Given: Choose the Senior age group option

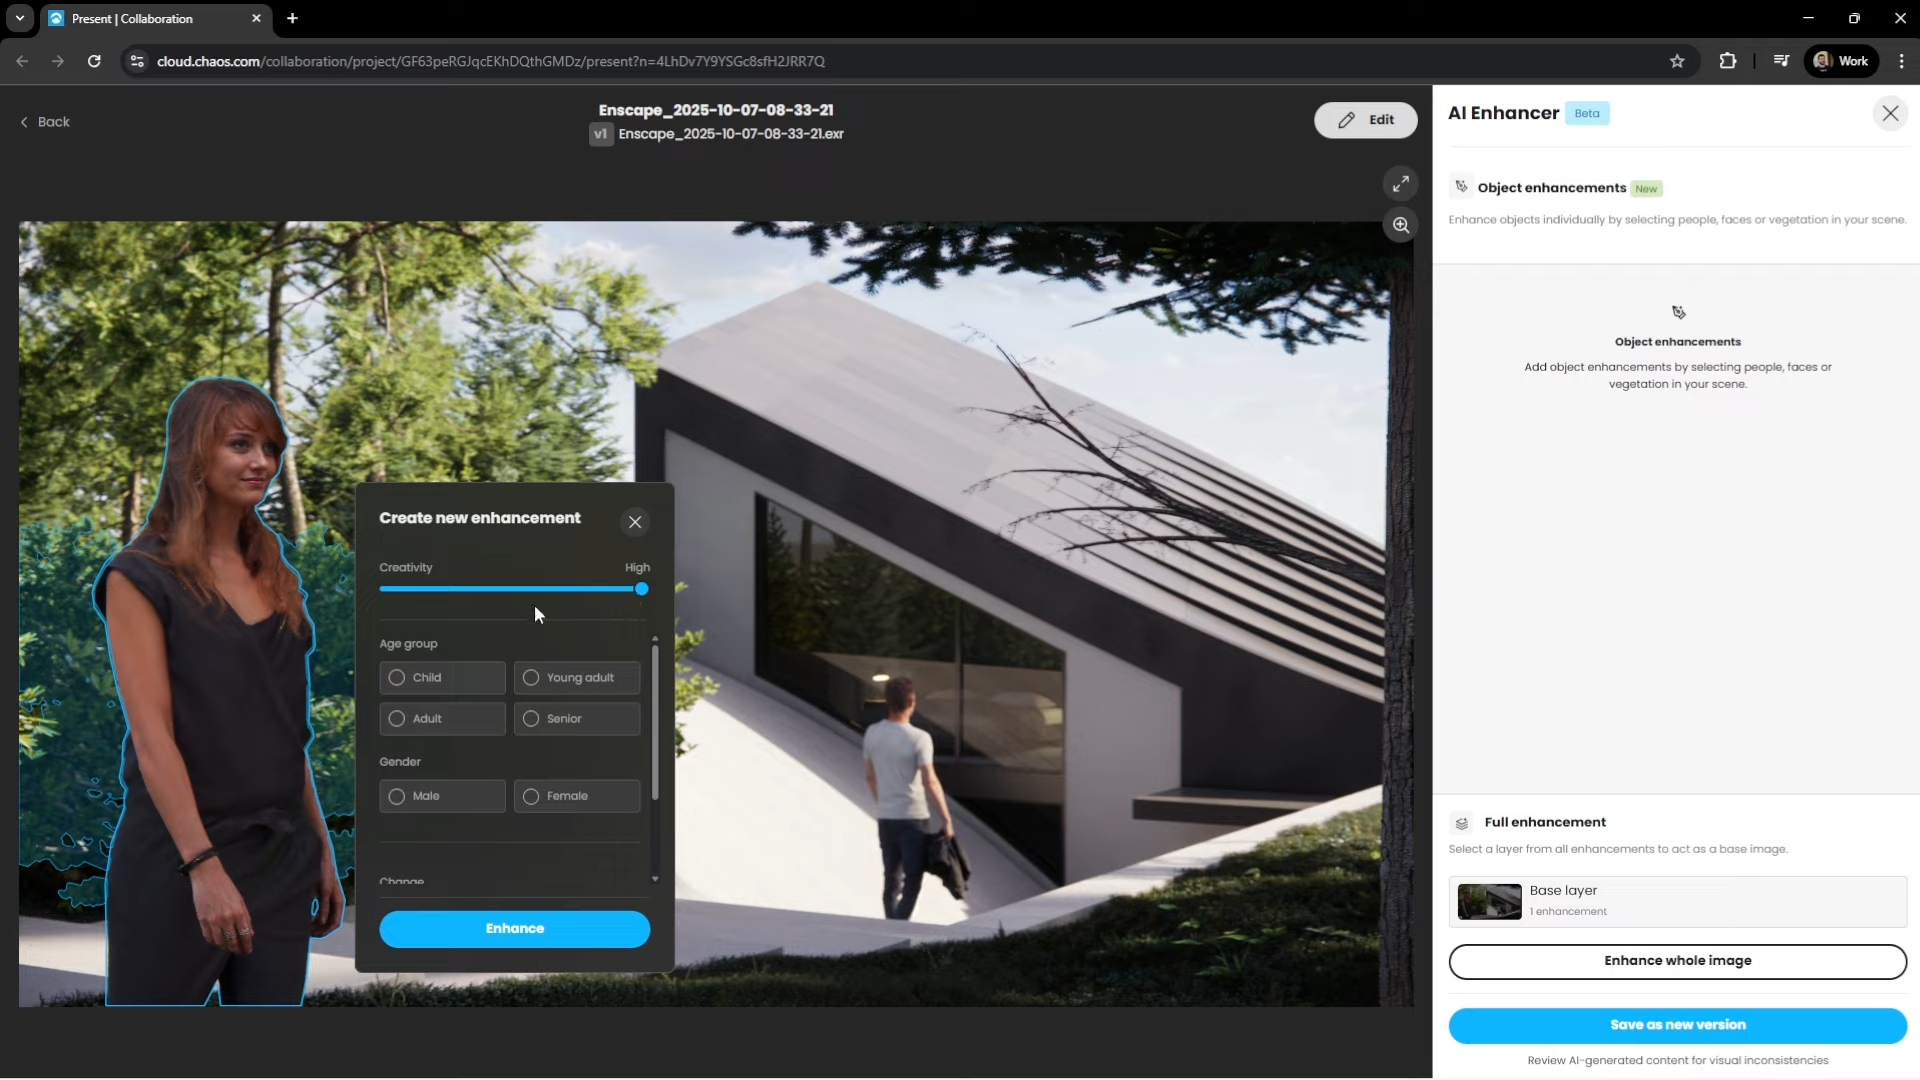Looking at the screenshot, I should pyautogui.click(x=531, y=719).
